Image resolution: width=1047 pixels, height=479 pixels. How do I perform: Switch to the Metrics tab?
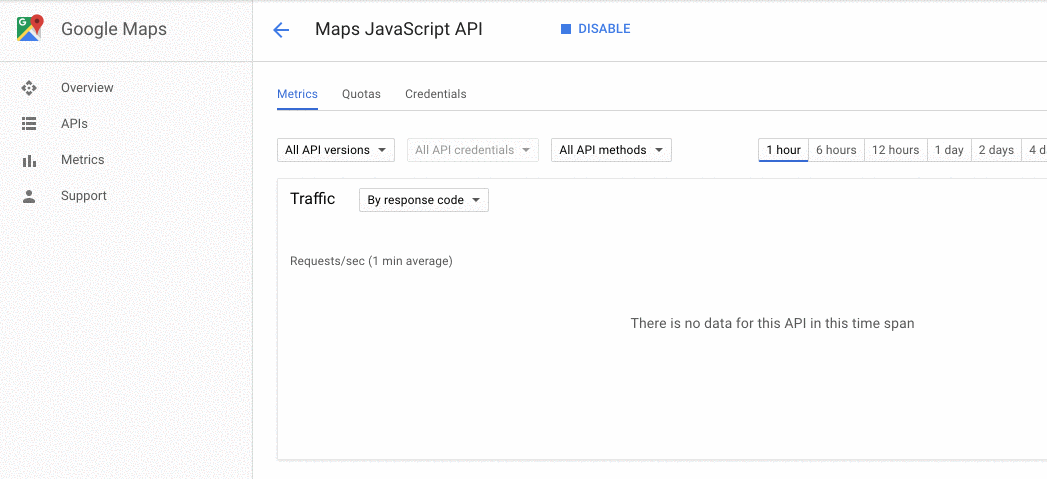click(x=297, y=94)
